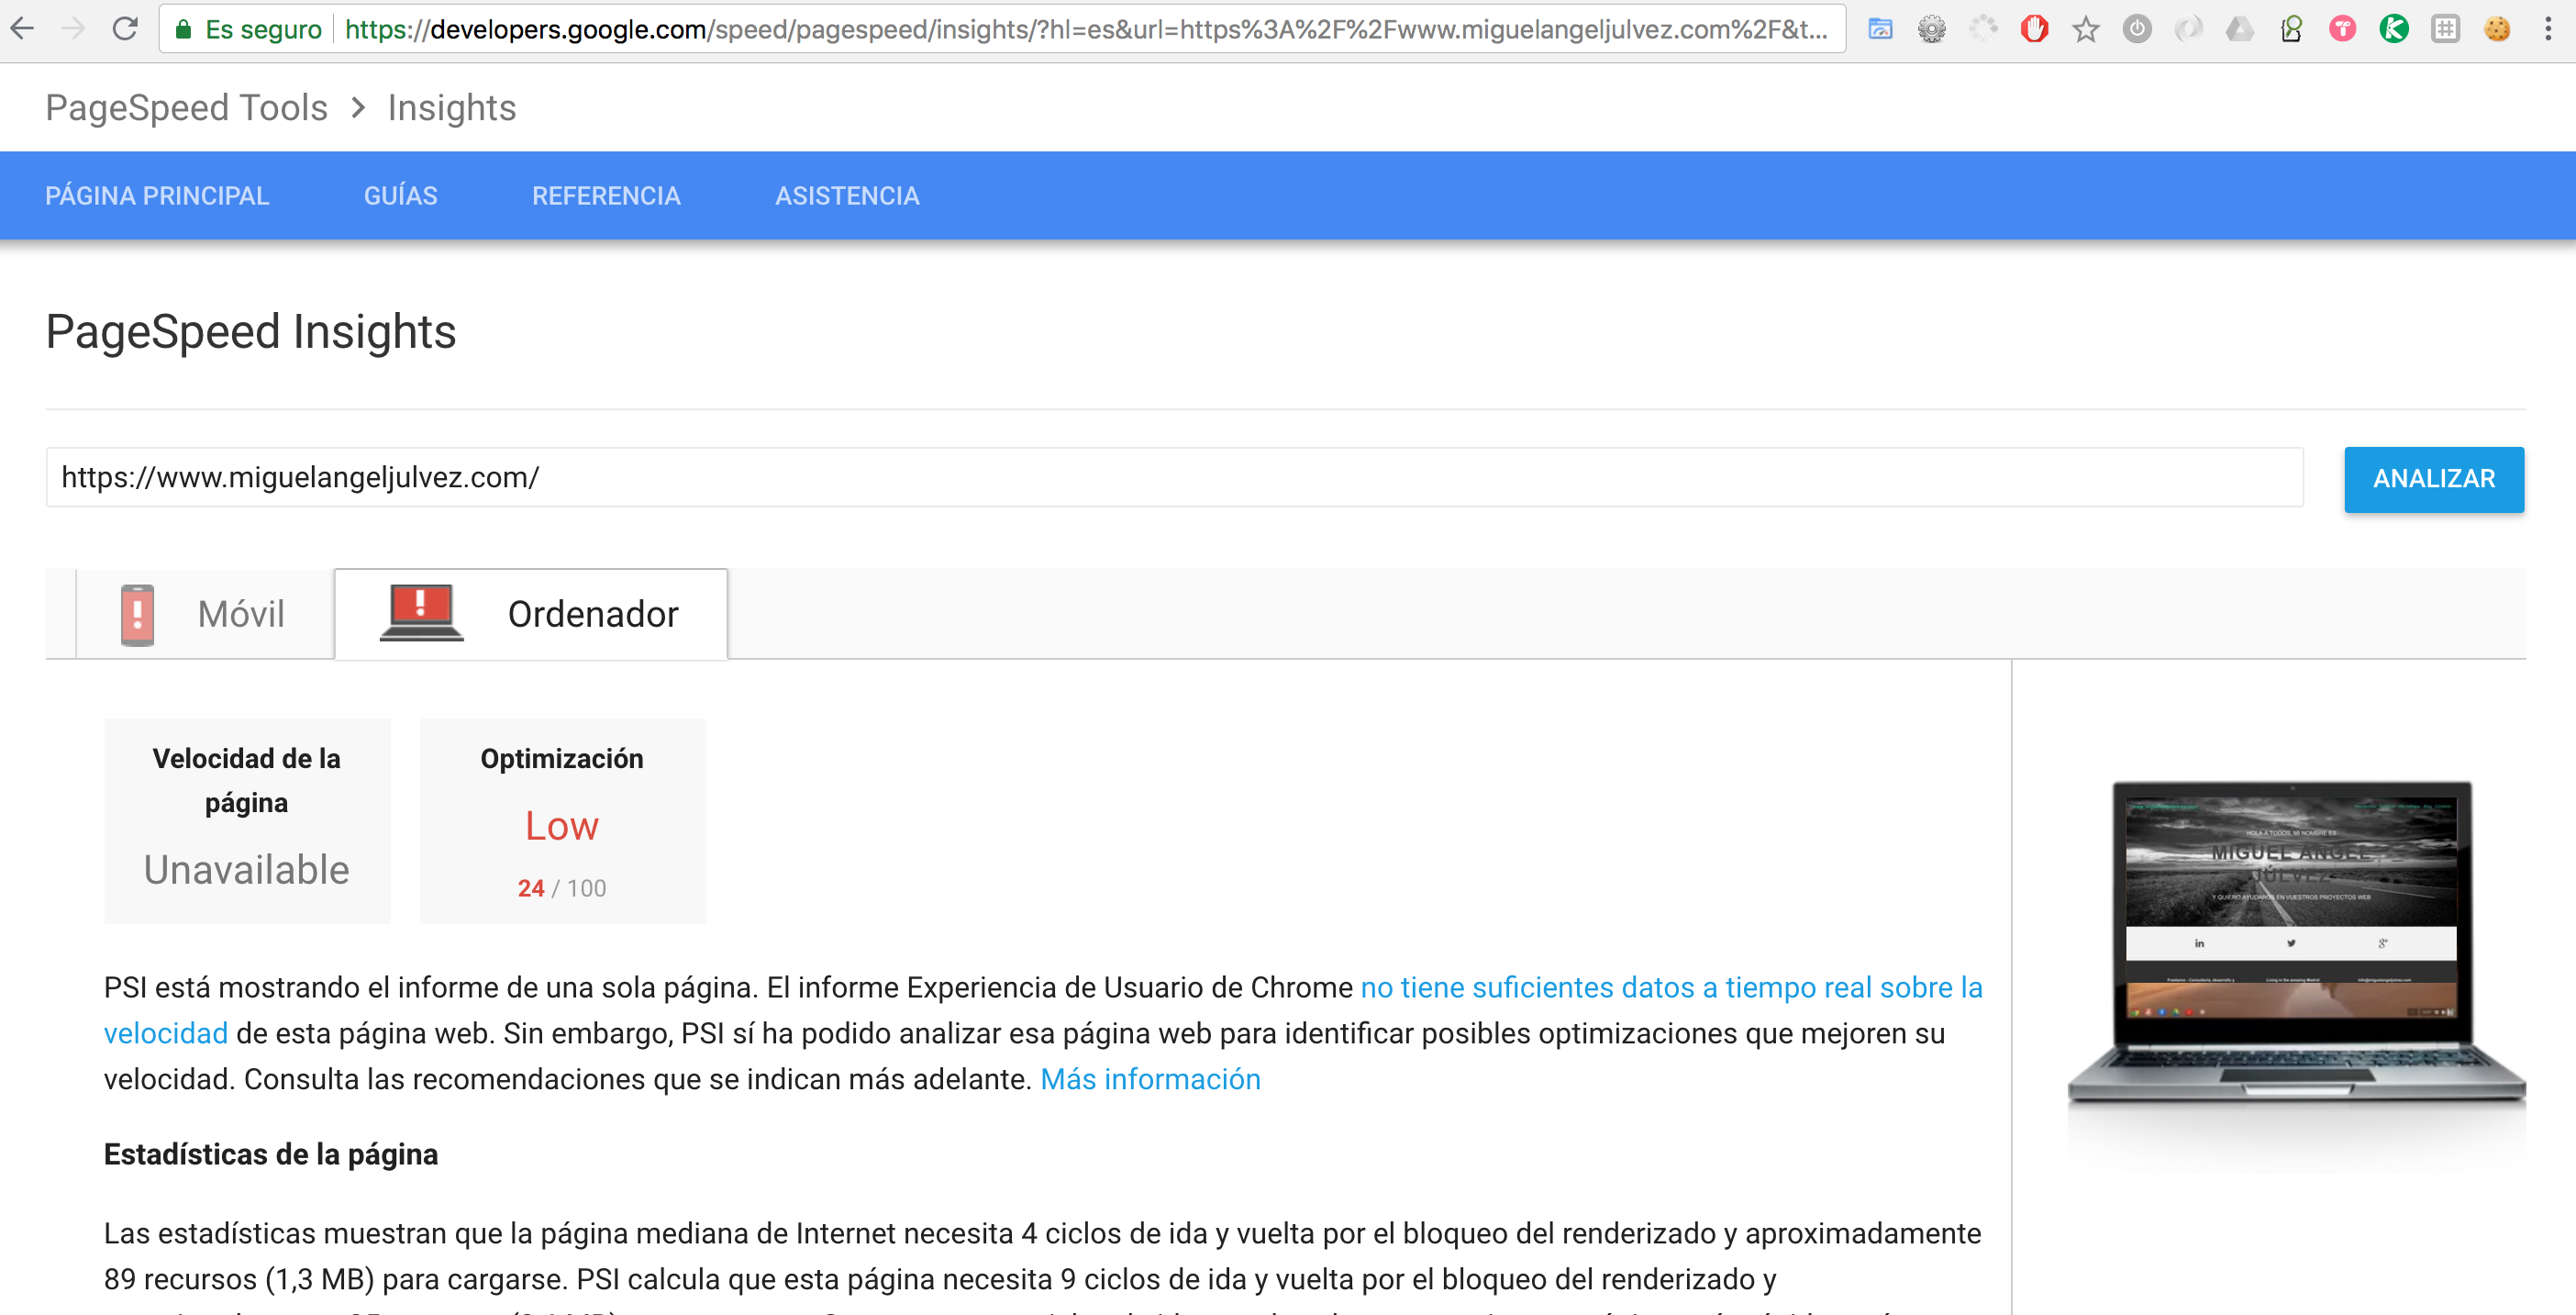Click the gray swirl extension icon
Viewport: 2576px width, 1315px height.
2188,29
